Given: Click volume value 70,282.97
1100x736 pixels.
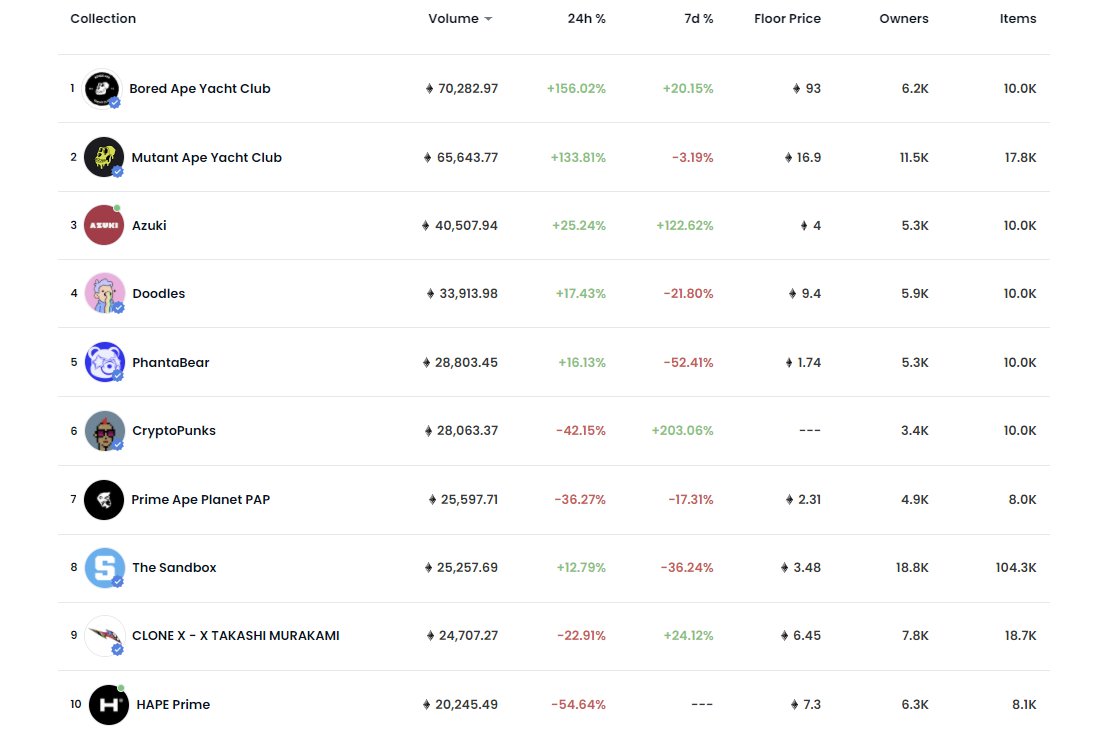Looking at the screenshot, I should (x=468, y=88).
